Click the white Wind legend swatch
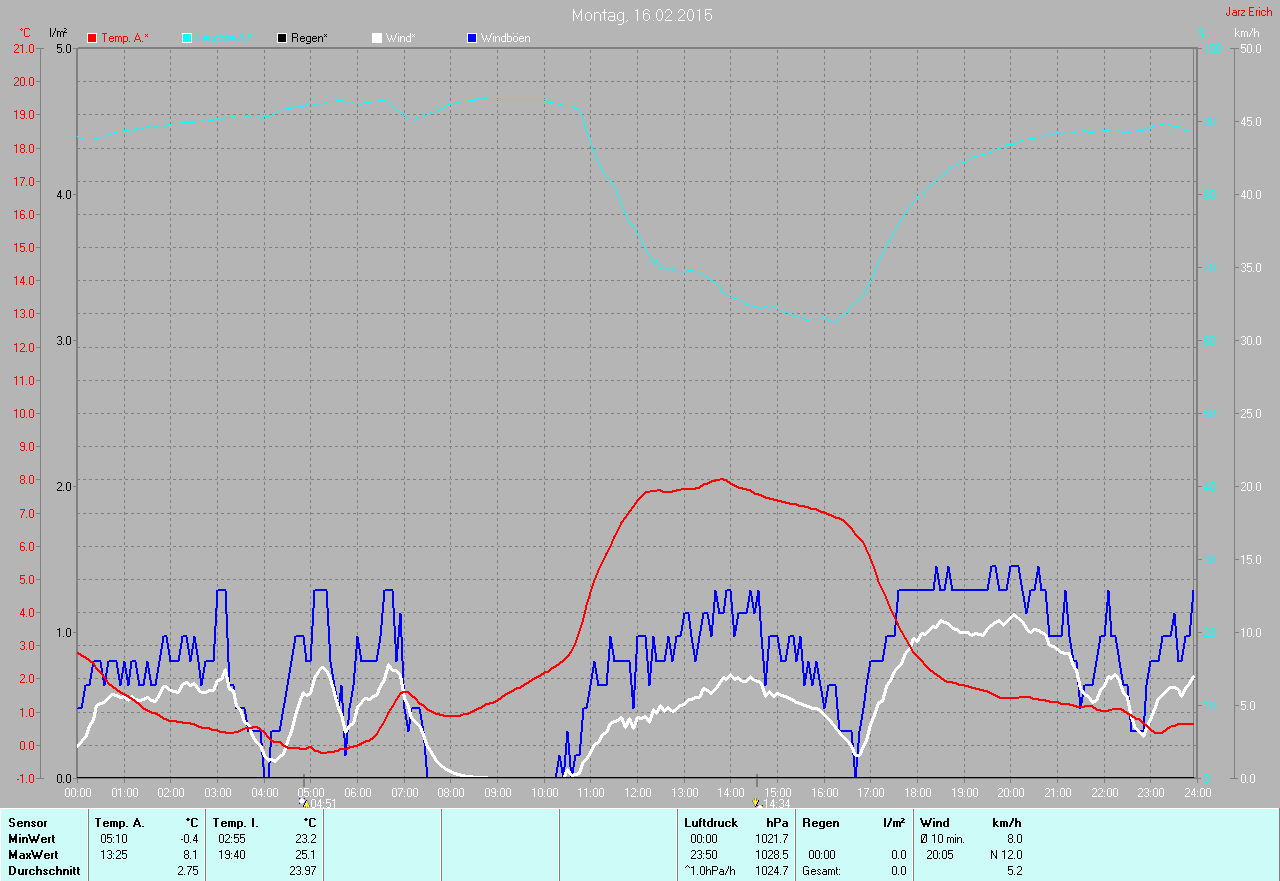This screenshot has height=881, width=1280. click(377, 38)
